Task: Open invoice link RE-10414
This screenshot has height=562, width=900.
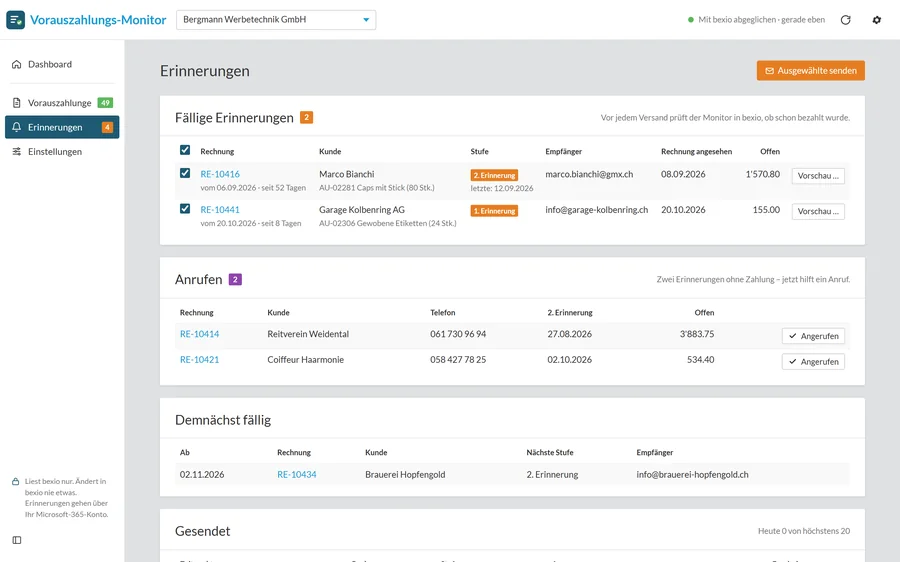Action: coord(199,334)
